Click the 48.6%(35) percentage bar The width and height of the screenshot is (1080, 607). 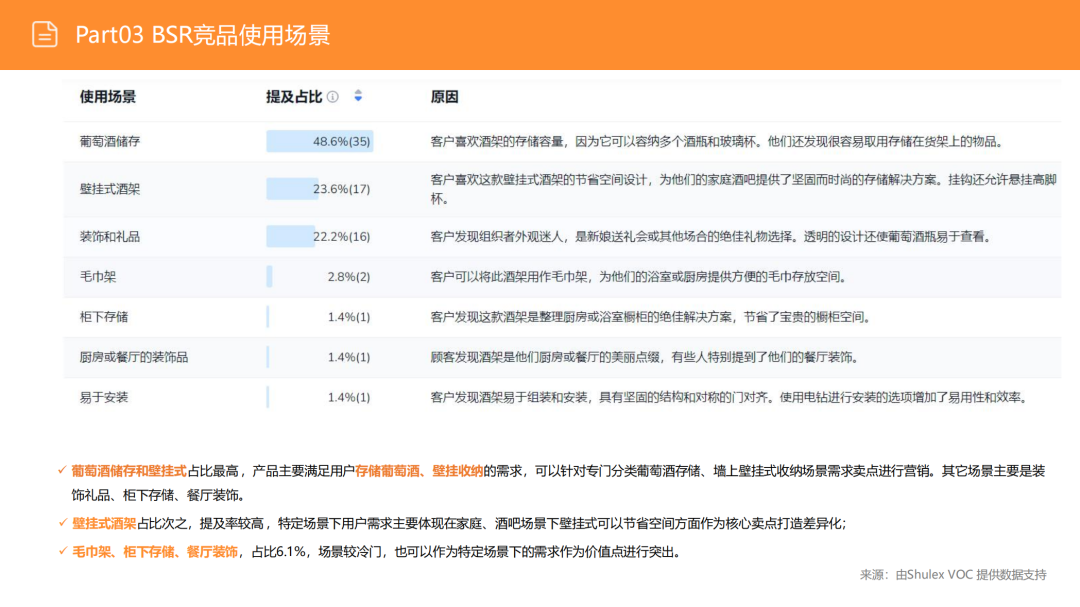[320, 141]
